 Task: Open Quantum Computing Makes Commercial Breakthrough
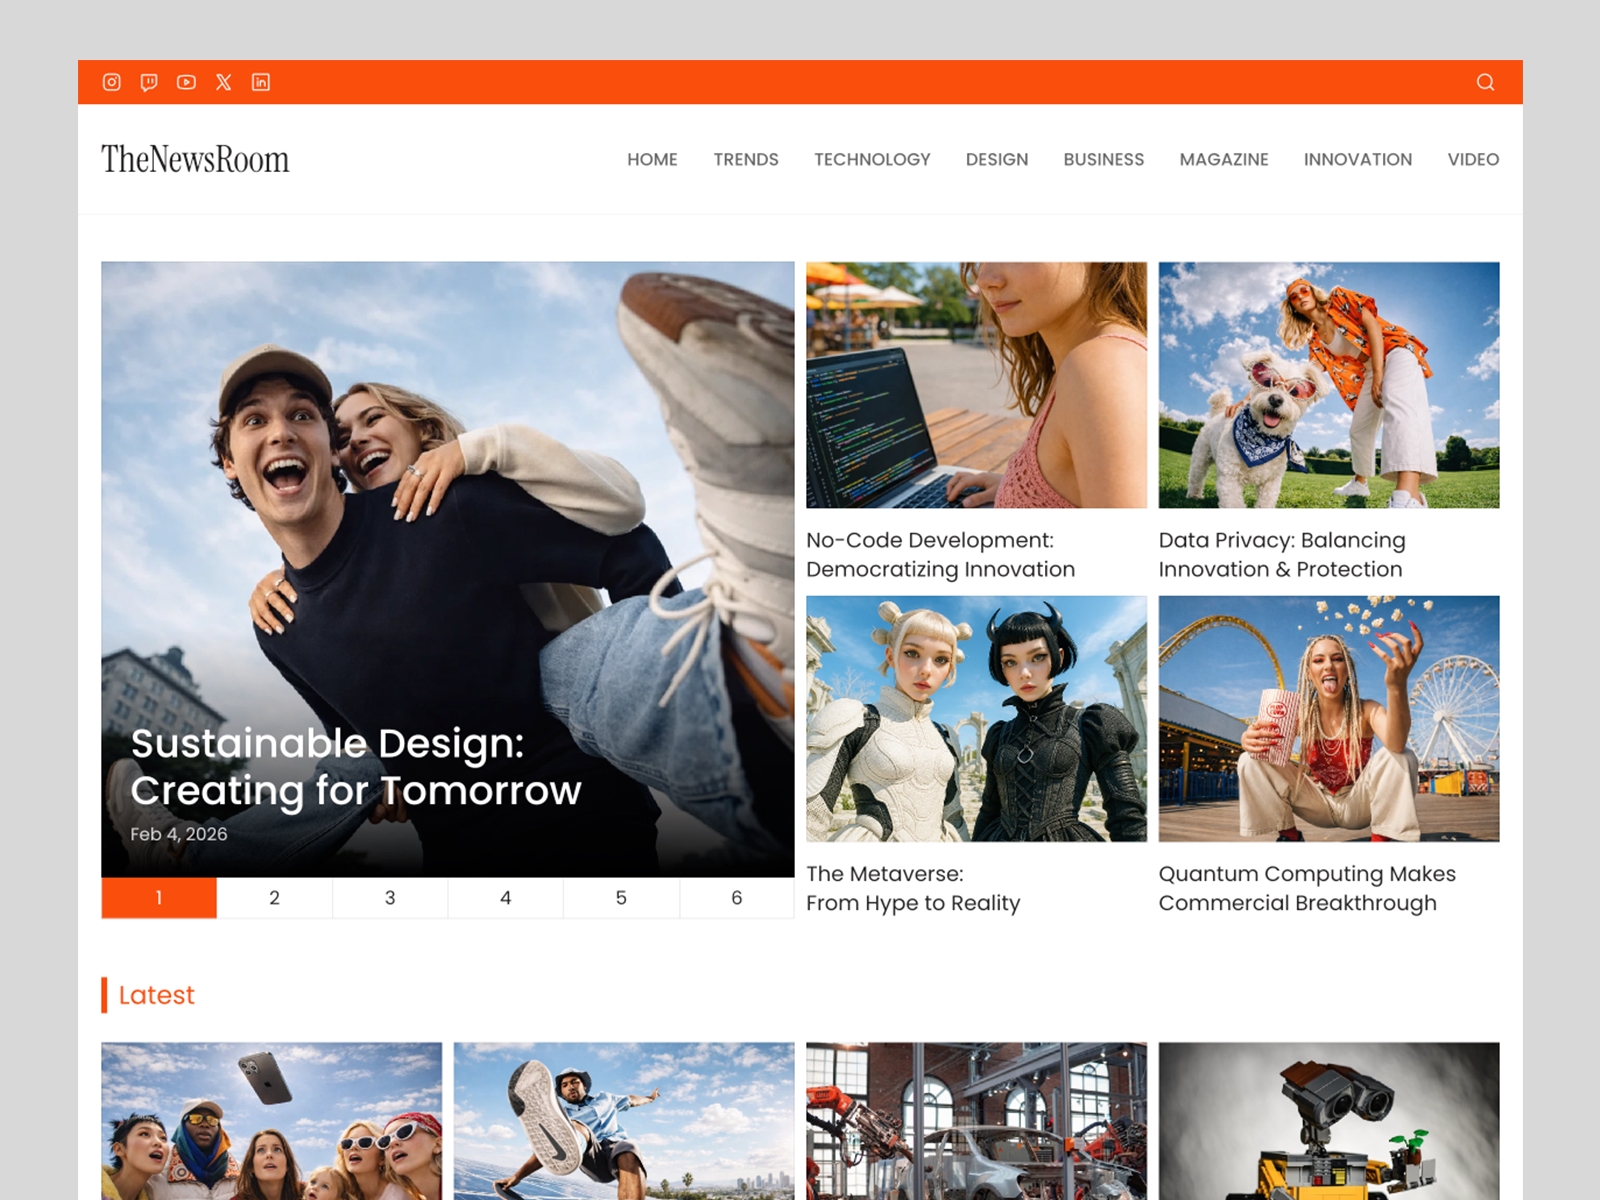click(x=1306, y=888)
